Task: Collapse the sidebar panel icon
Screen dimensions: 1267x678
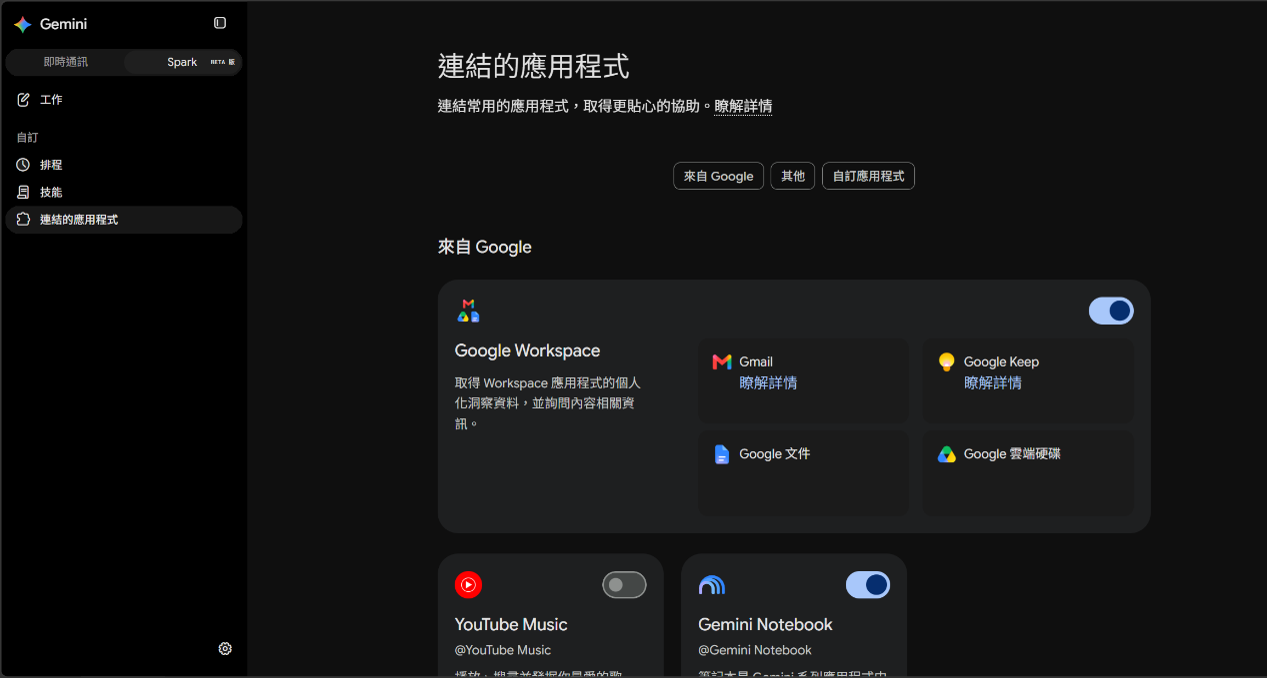Action: point(220,23)
